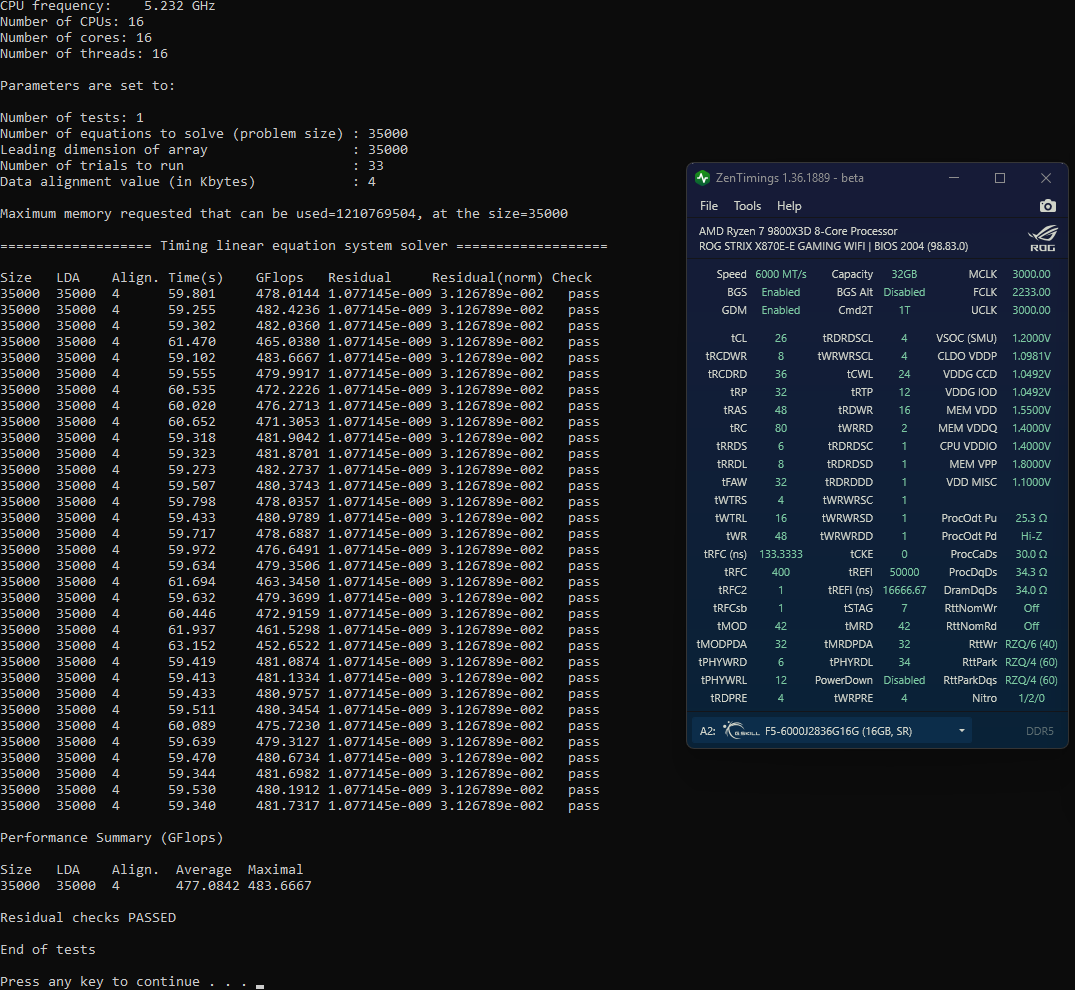Click the tPHYRDL value 34
The height and width of the screenshot is (990, 1075).
(904, 662)
